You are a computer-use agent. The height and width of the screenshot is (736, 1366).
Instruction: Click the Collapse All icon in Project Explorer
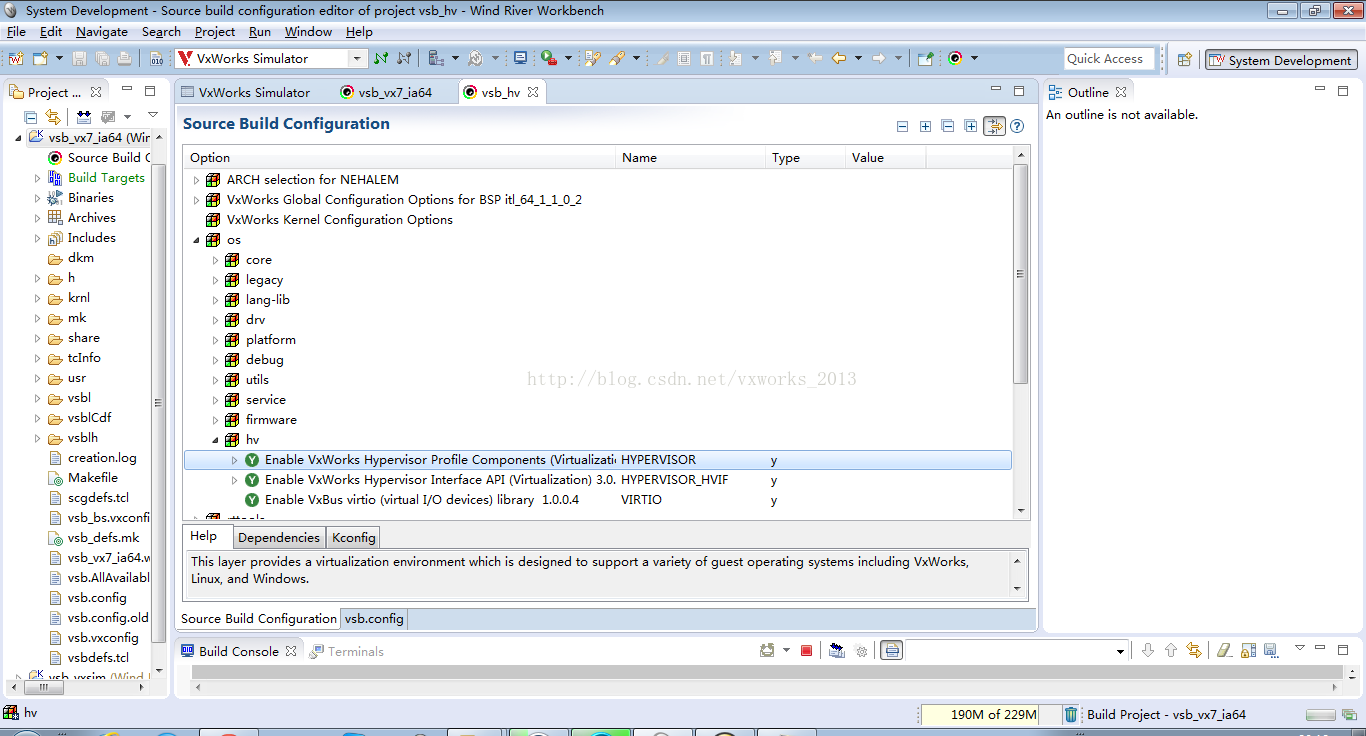[x=30, y=118]
